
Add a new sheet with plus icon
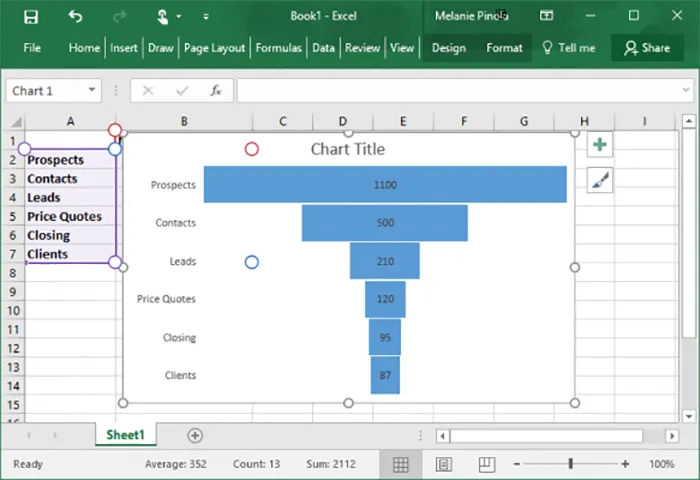pos(195,435)
